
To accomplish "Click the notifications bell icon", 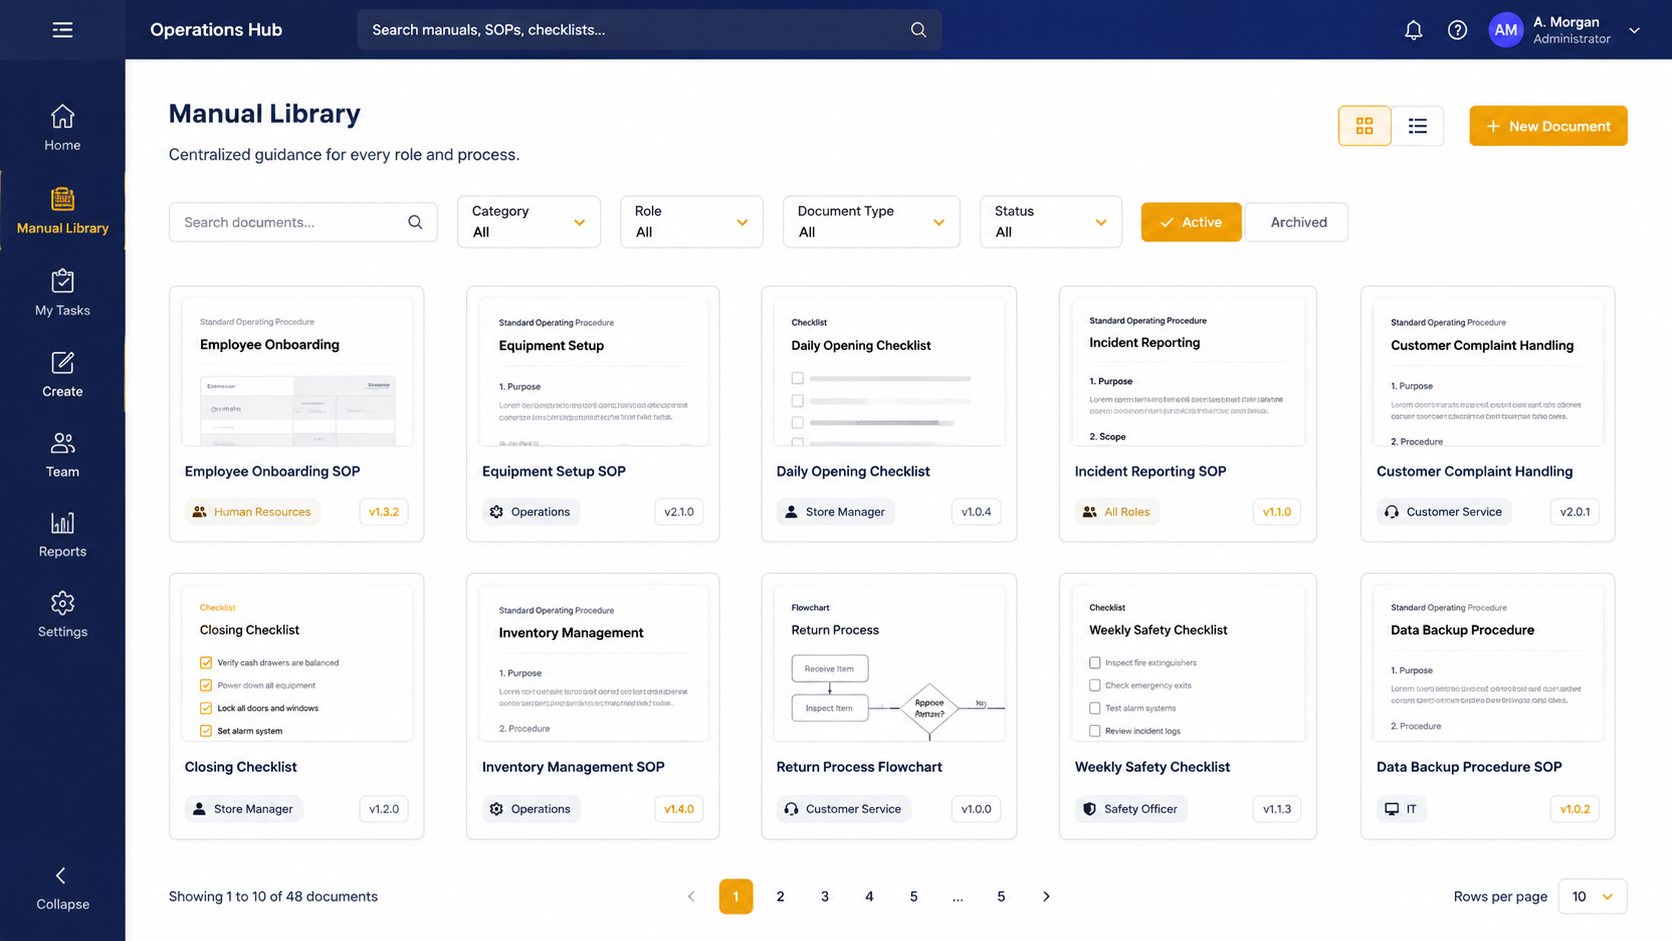I will (x=1413, y=30).
